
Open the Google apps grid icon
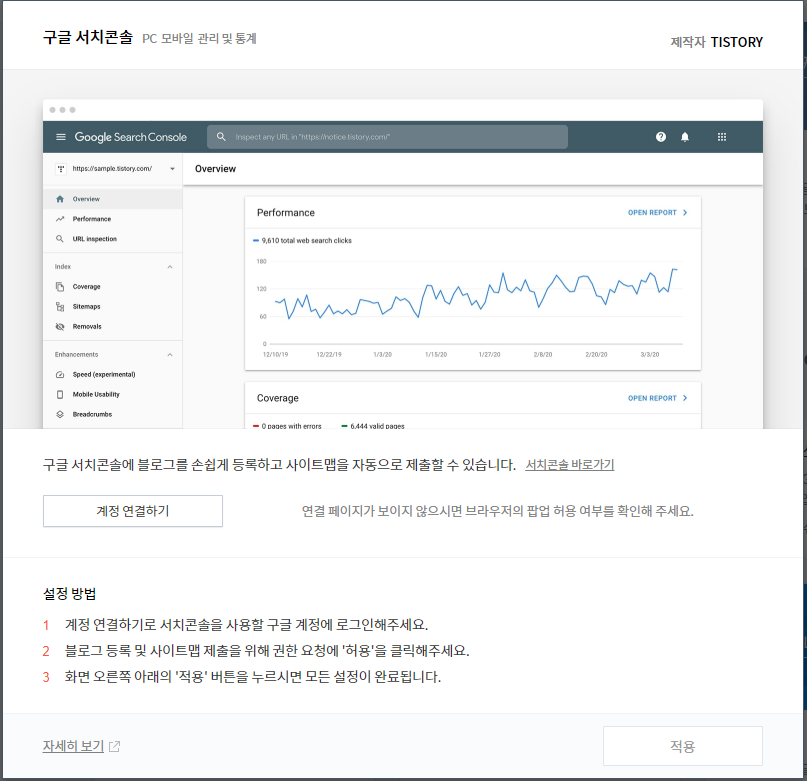point(722,137)
